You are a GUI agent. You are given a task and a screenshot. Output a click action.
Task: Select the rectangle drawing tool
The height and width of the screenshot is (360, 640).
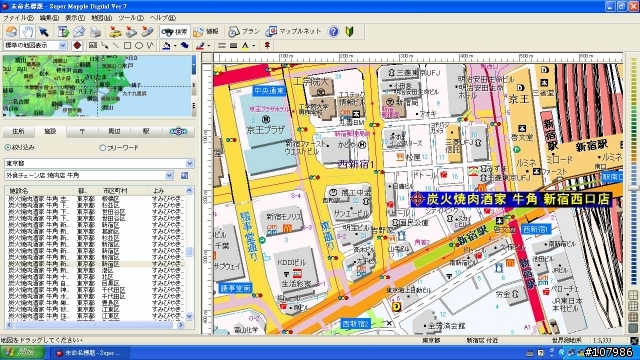(x=127, y=45)
